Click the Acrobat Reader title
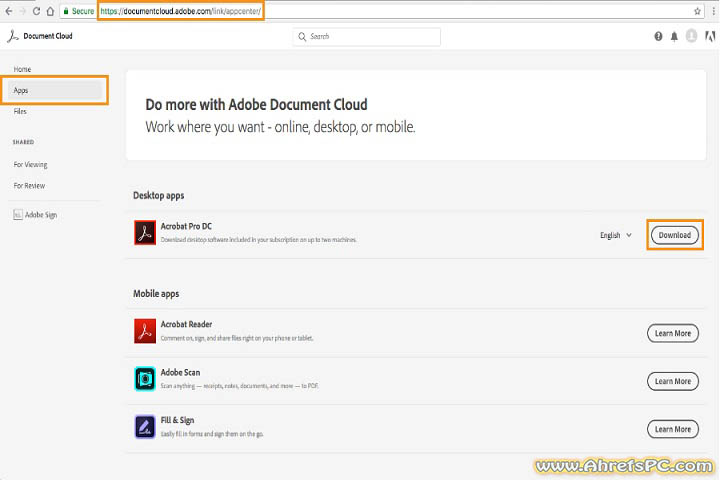Screen dimensions: 720x480 click(x=186, y=324)
